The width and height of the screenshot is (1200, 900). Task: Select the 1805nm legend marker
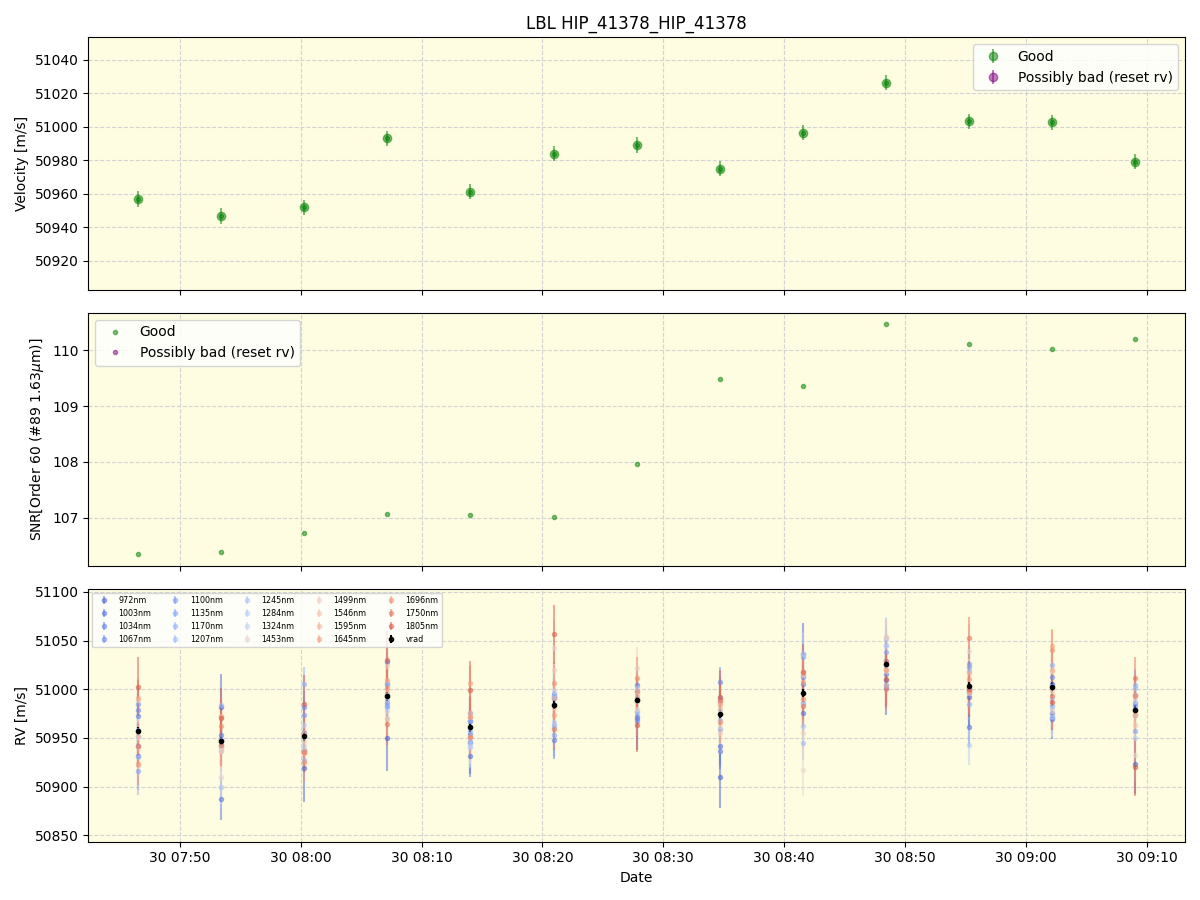[x=391, y=625]
